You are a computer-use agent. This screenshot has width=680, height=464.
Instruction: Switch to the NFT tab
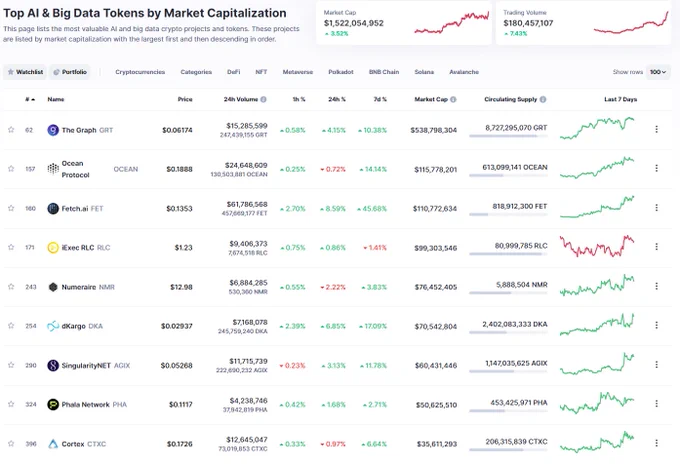(x=261, y=72)
